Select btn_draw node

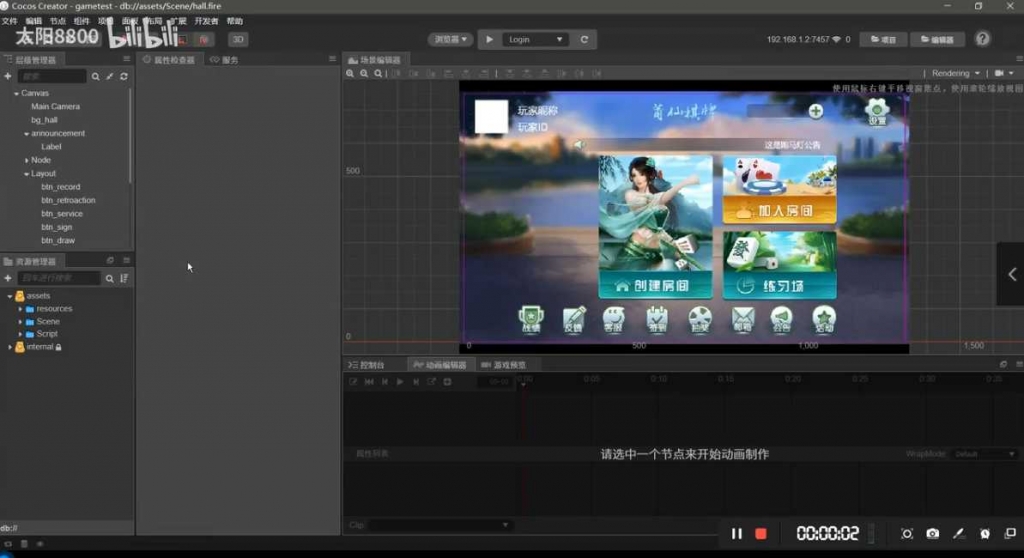coord(58,240)
